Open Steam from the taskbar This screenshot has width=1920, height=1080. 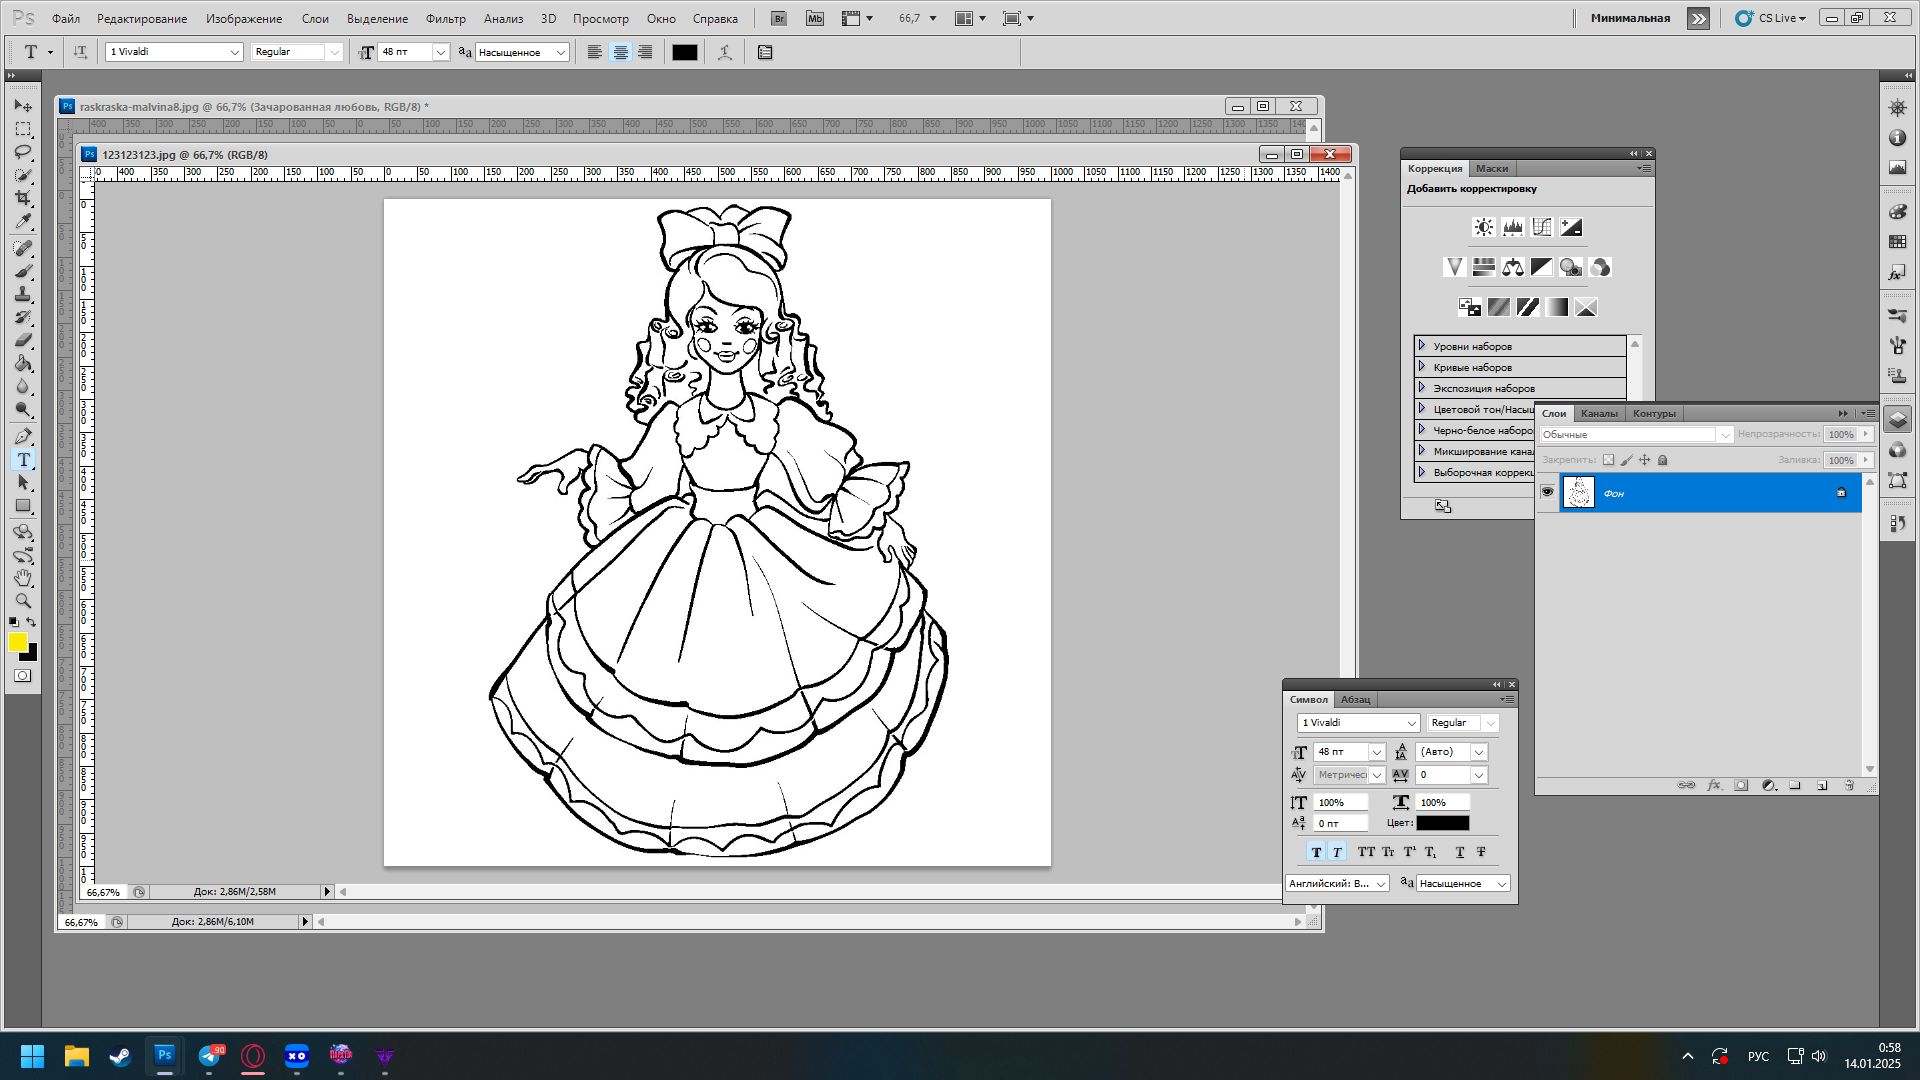tap(120, 1056)
